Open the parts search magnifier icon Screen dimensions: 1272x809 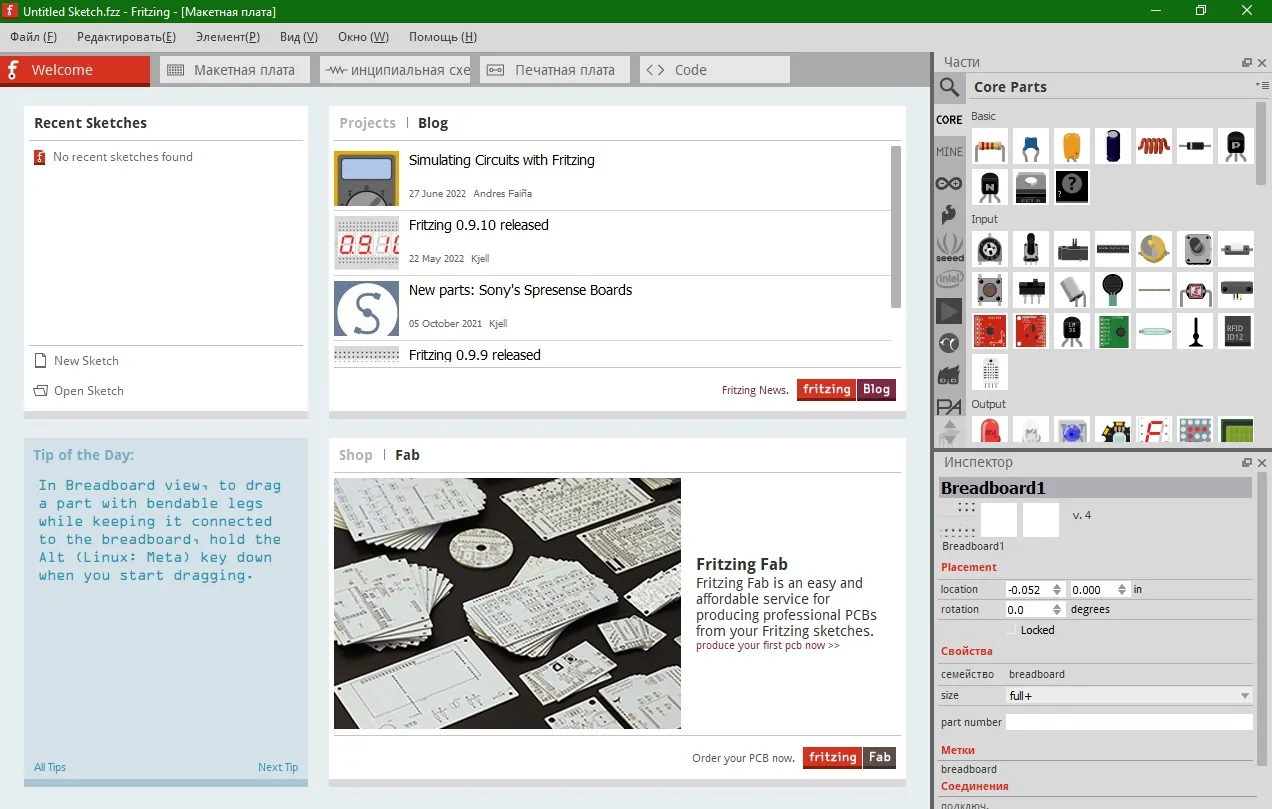pyautogui.click(x=949, y=87)
